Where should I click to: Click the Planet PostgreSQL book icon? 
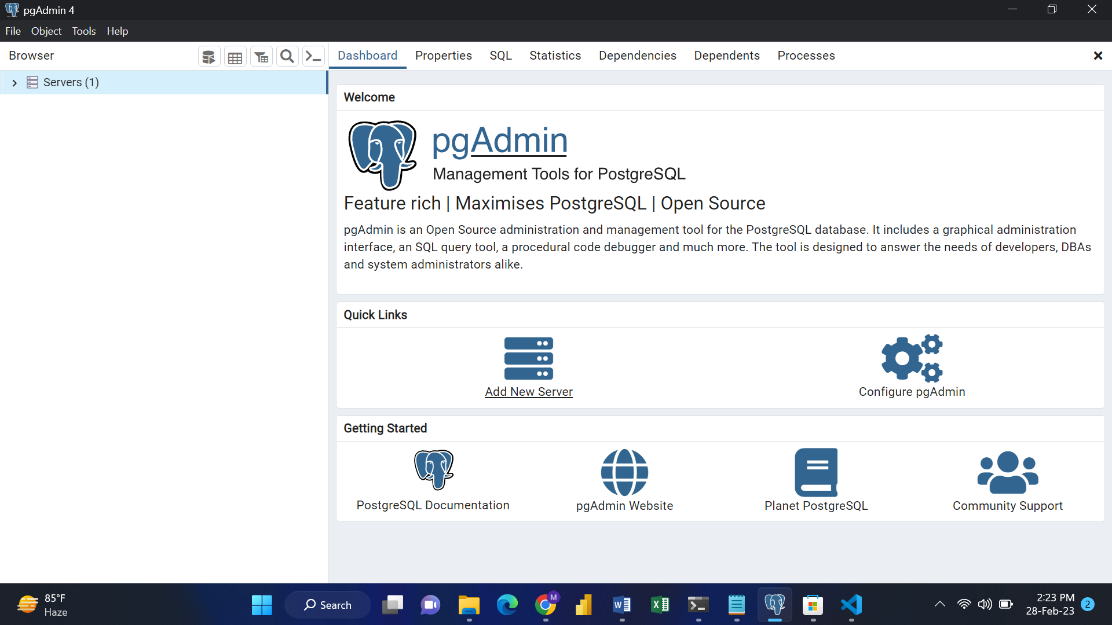(x=816, y=472)
